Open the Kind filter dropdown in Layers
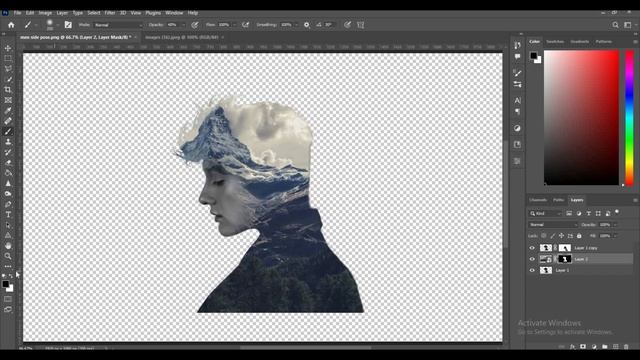This screenshot has width=640, height=360. (x=546, y=213)
